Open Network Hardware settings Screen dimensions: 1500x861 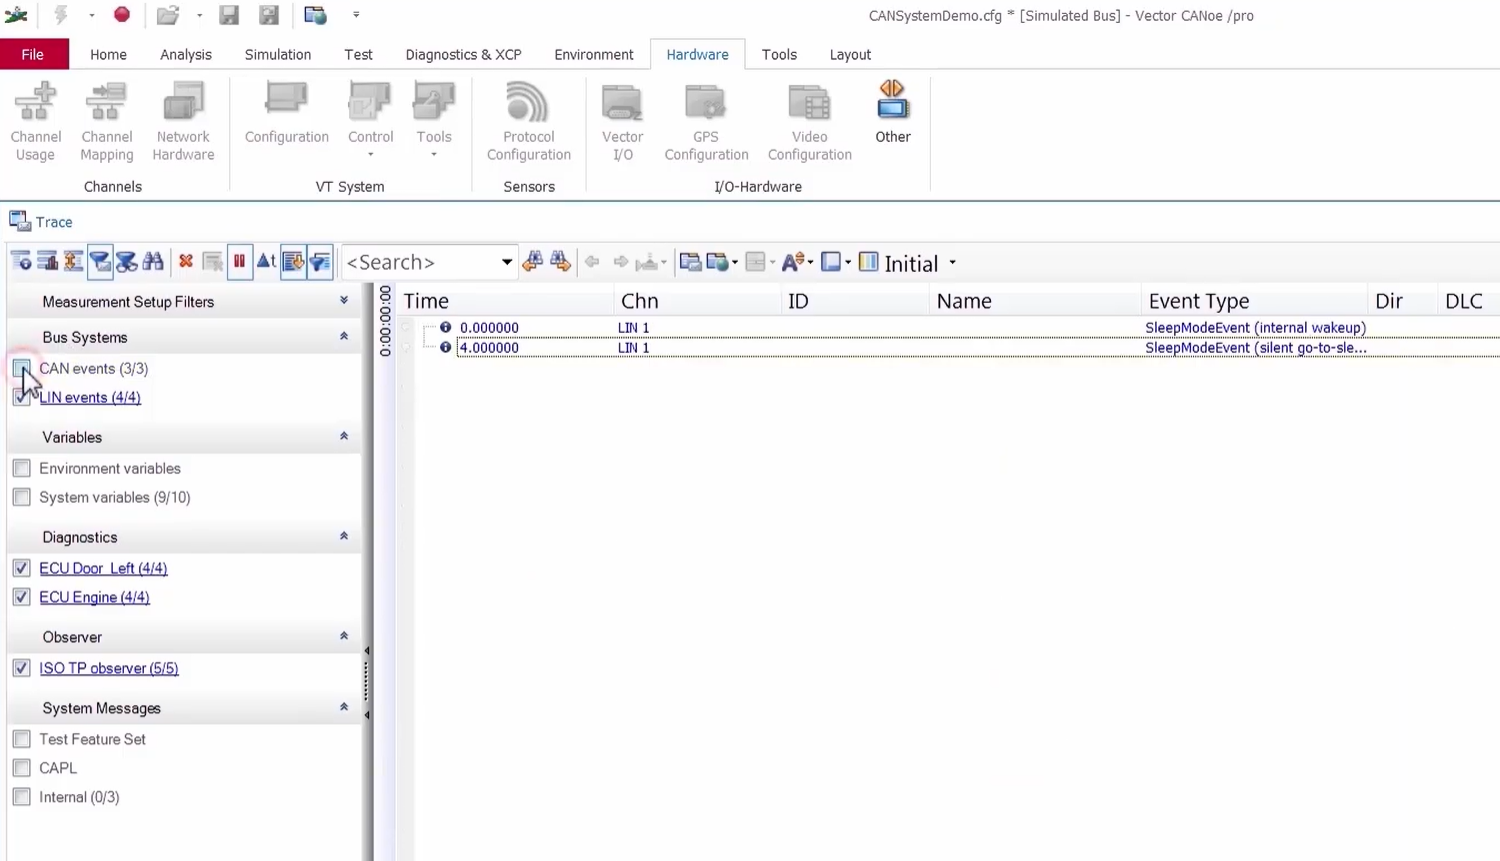(183, 122)
